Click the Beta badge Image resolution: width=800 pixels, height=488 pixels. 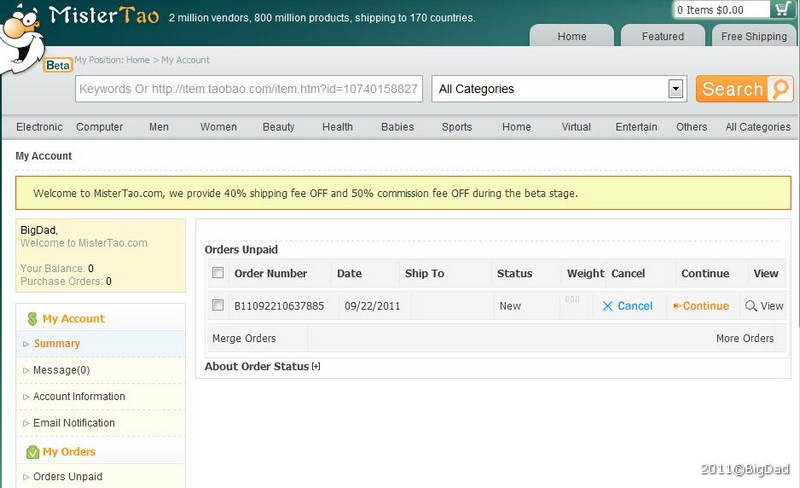(x=58, y=65)
